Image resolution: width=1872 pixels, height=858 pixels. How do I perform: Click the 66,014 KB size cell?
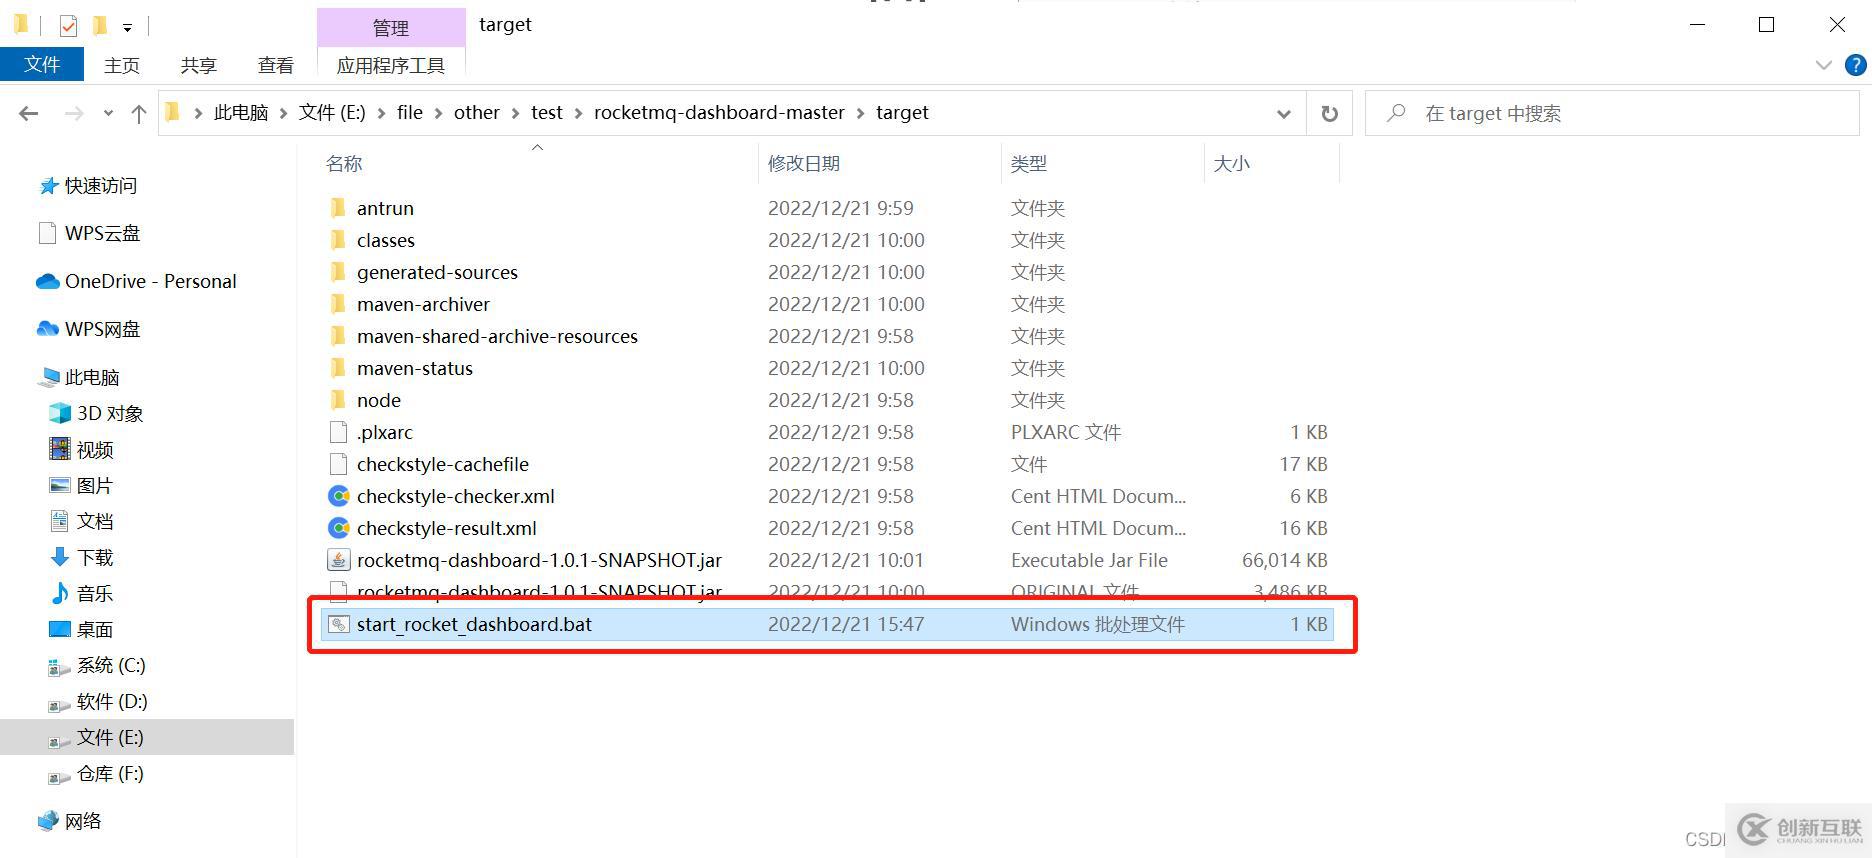(1285, 560)
